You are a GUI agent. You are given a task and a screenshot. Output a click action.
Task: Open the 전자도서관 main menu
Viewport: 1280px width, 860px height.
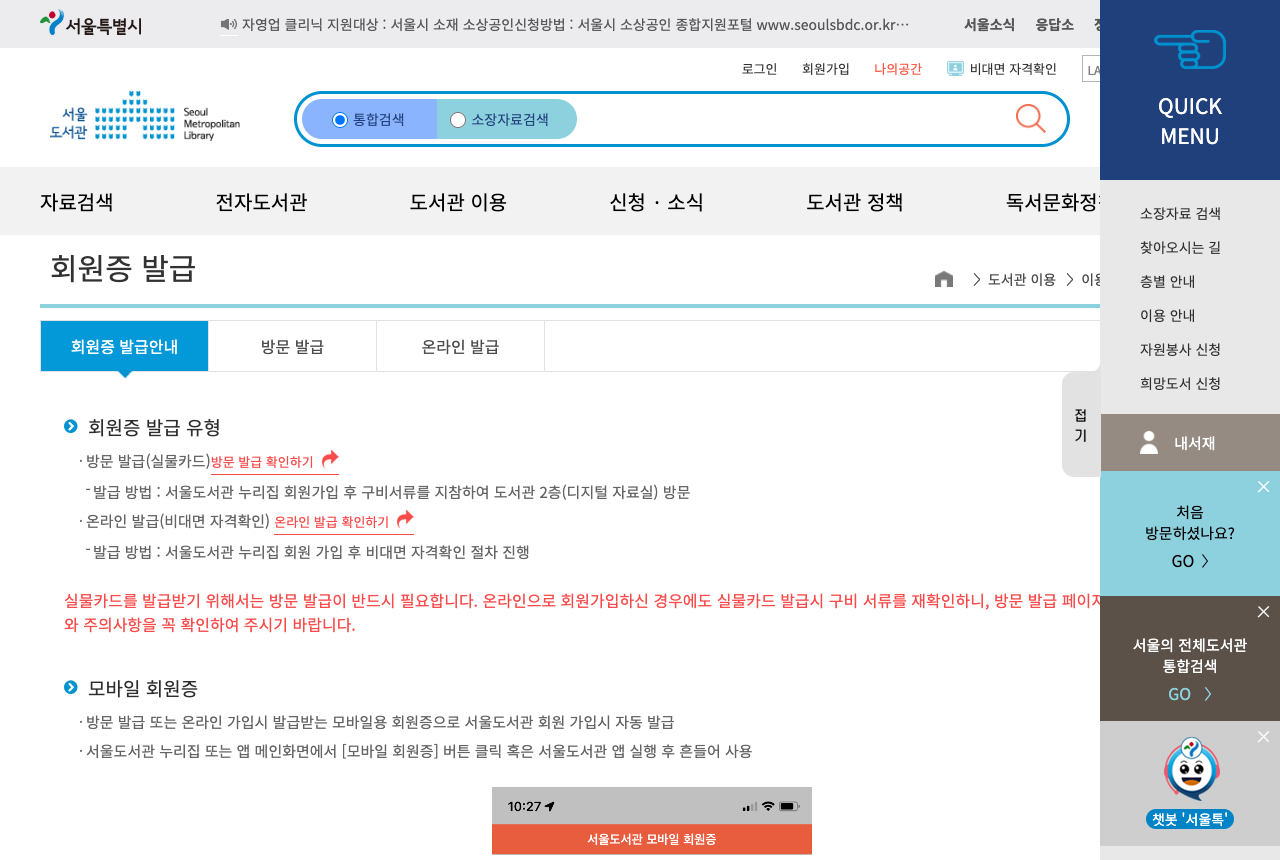(261, 202)
